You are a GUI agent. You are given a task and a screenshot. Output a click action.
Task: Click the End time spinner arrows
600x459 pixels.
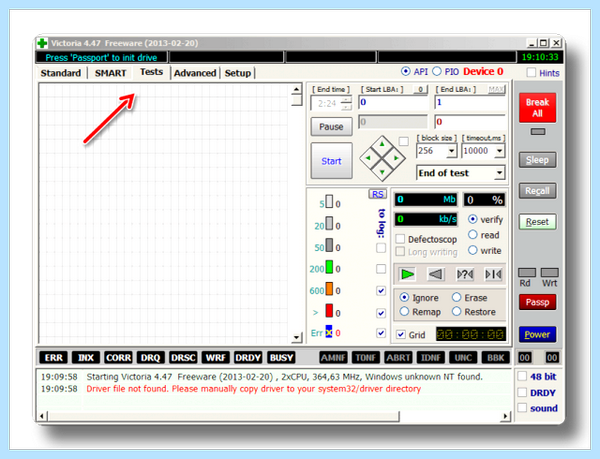(346, 103)
